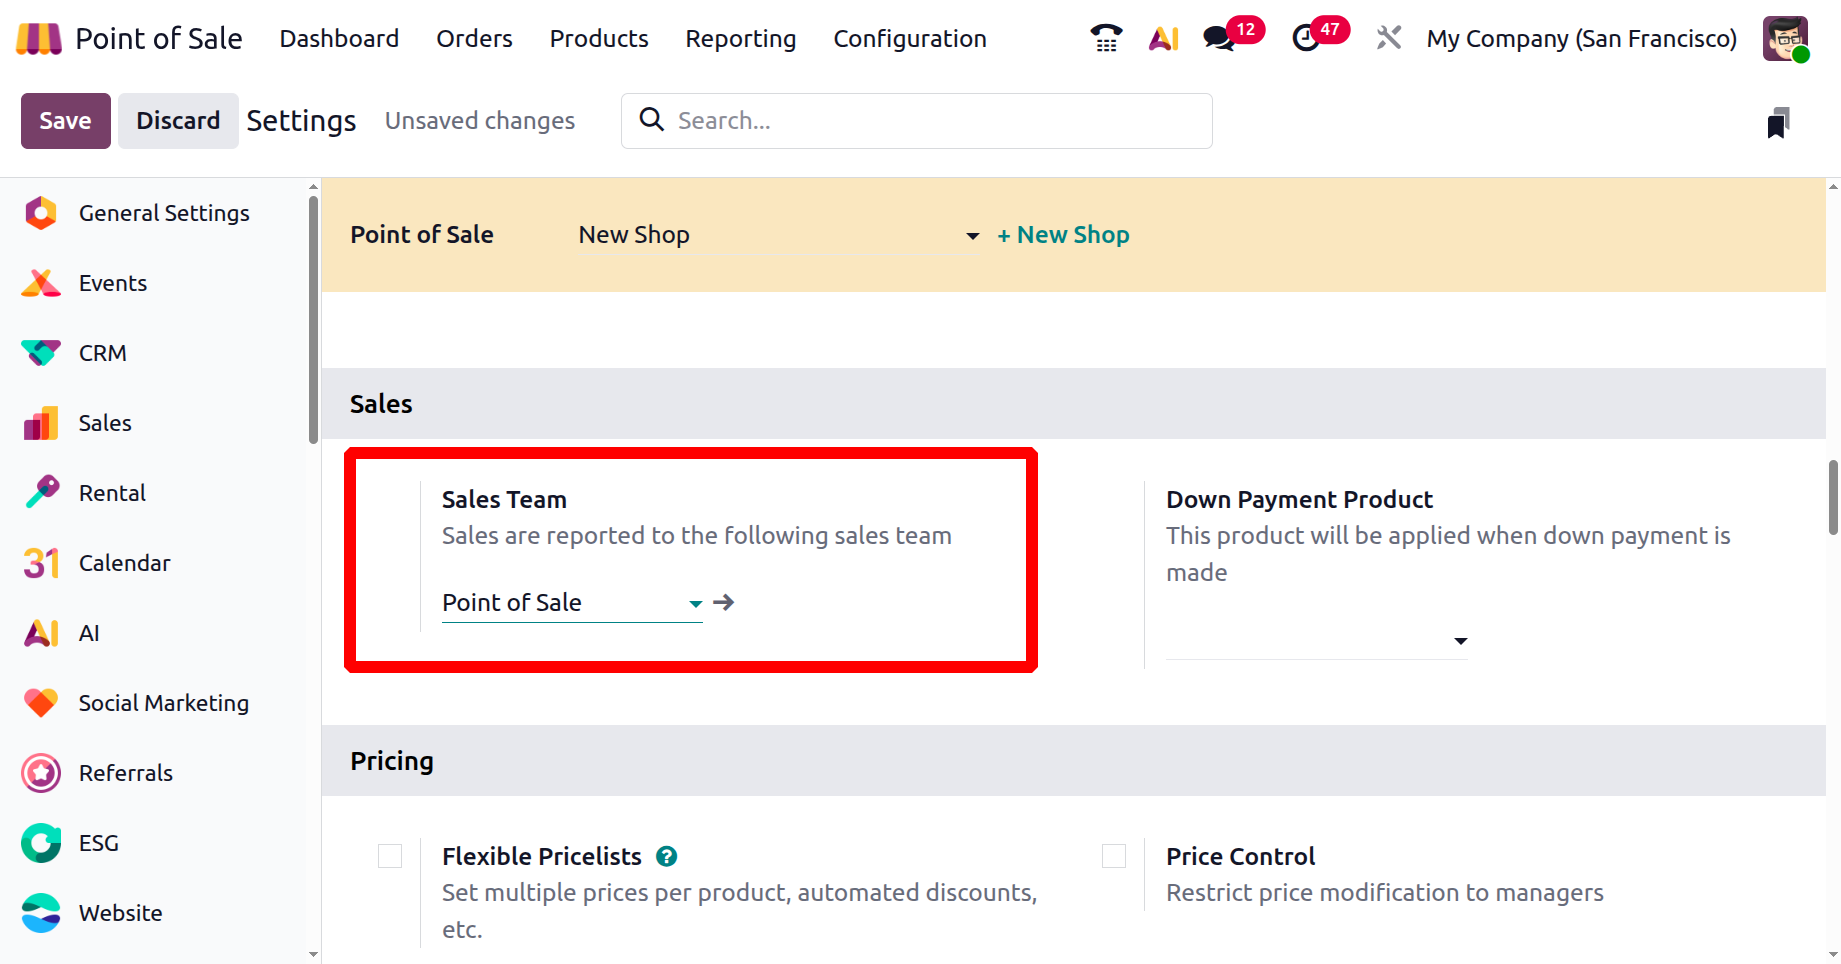The image size is (1841, 964).
Task: Open the Reporting menu
Action: pyautogui.click(x=740, y=38)
